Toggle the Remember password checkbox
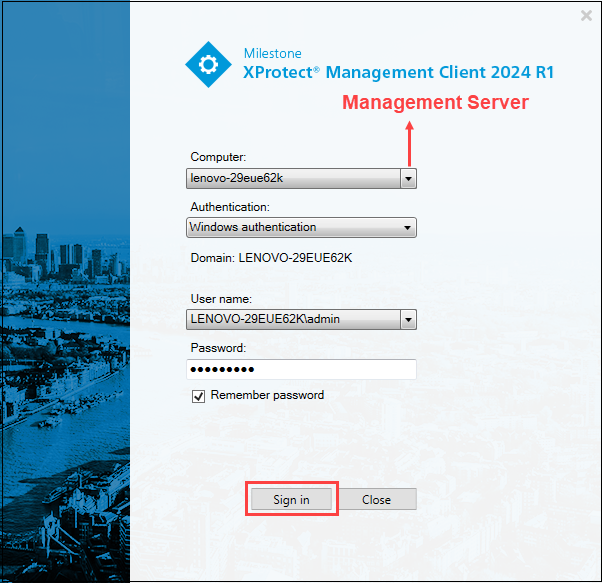Viewport: 602px width, 583px height. tap(198, 396)
